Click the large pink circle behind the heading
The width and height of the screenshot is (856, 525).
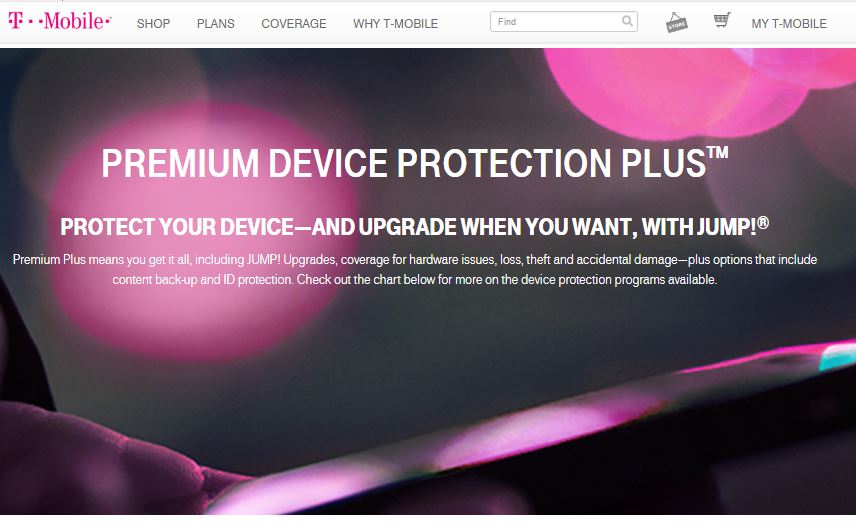pos(205,229)
